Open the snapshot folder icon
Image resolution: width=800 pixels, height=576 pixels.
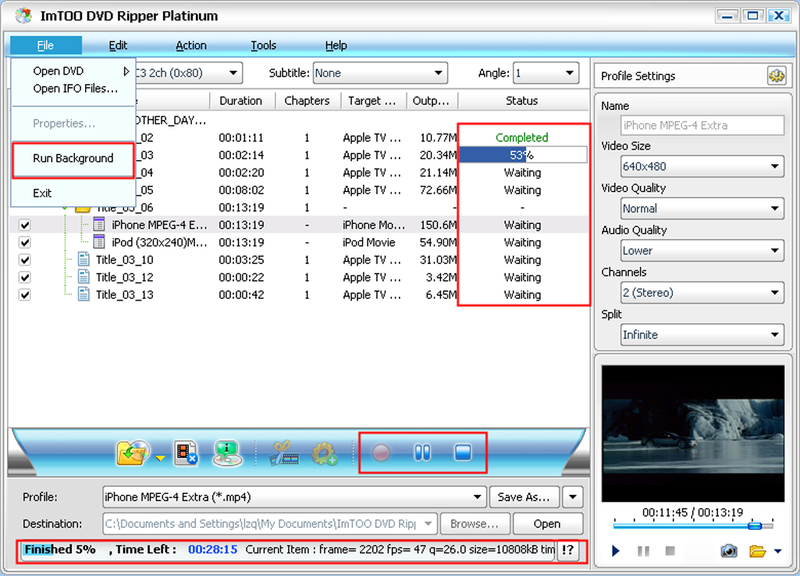[x=758, y=551]
